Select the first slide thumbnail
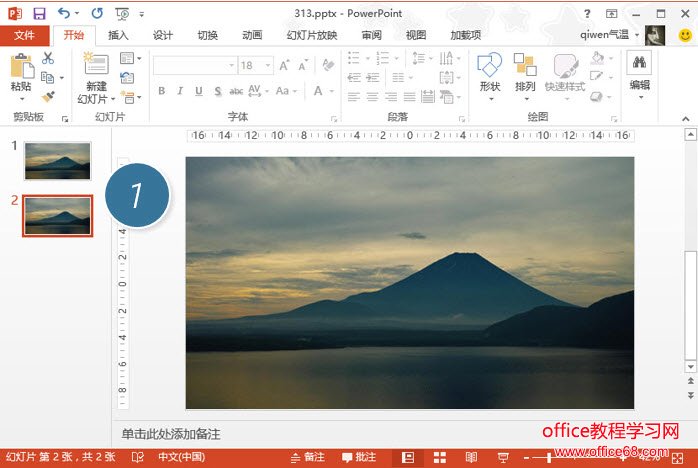The image size is (698, 468). click(x=58, y=160)
